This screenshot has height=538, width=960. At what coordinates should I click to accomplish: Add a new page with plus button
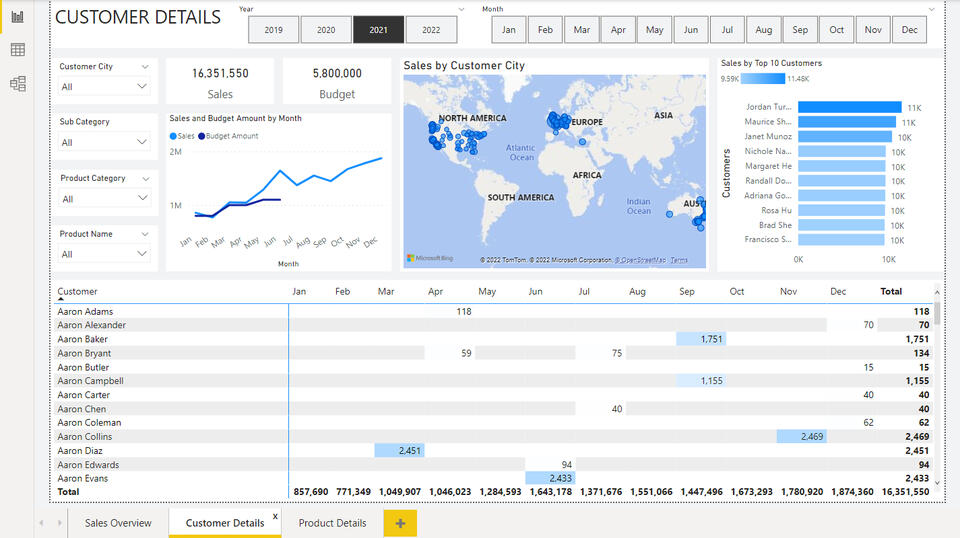(x=400, y=523)
